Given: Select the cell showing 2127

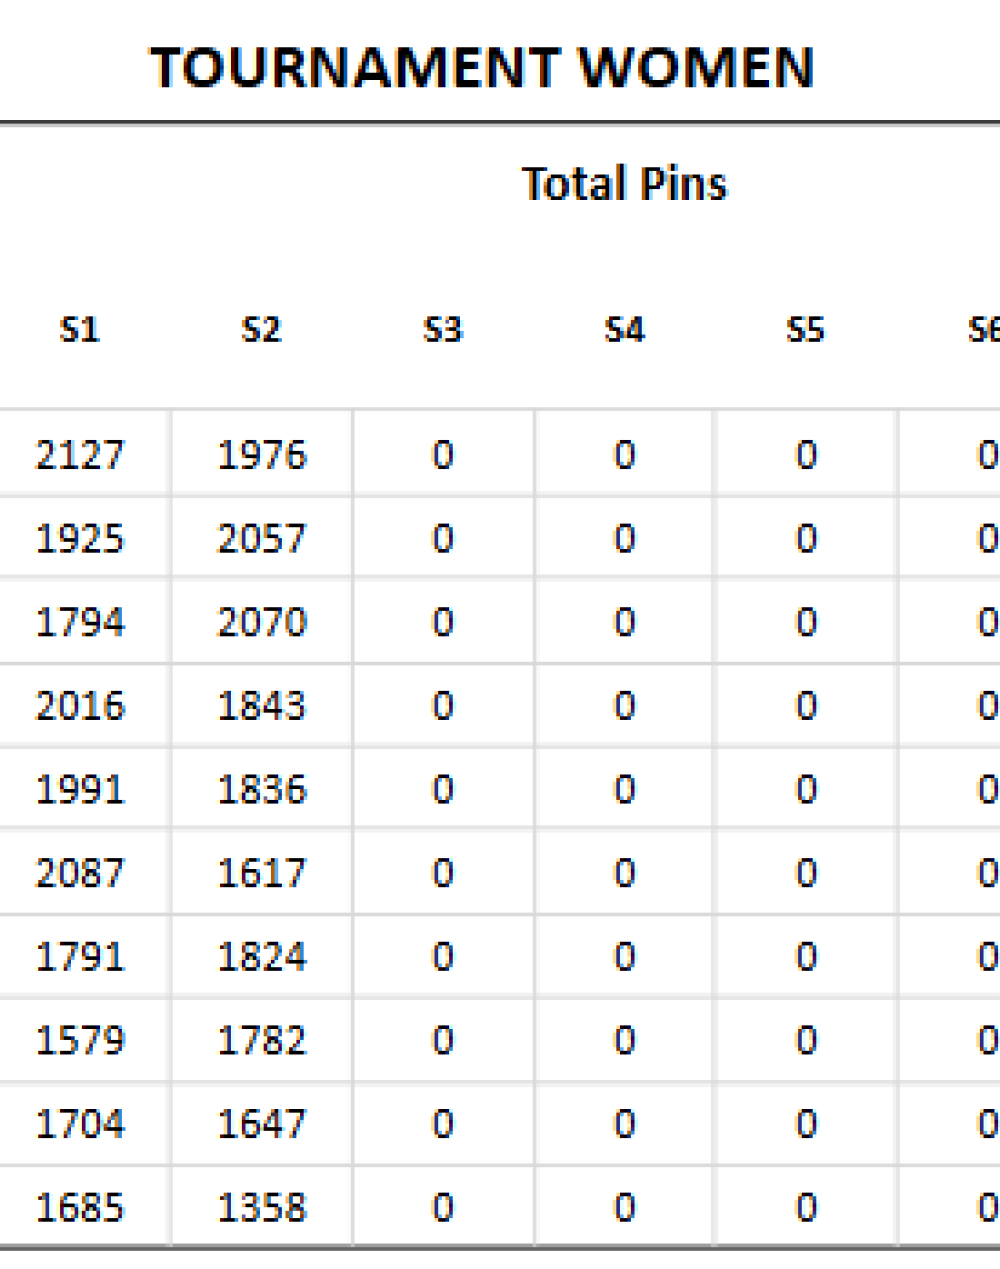Looking at the screenshot, I should coord(80,455).
